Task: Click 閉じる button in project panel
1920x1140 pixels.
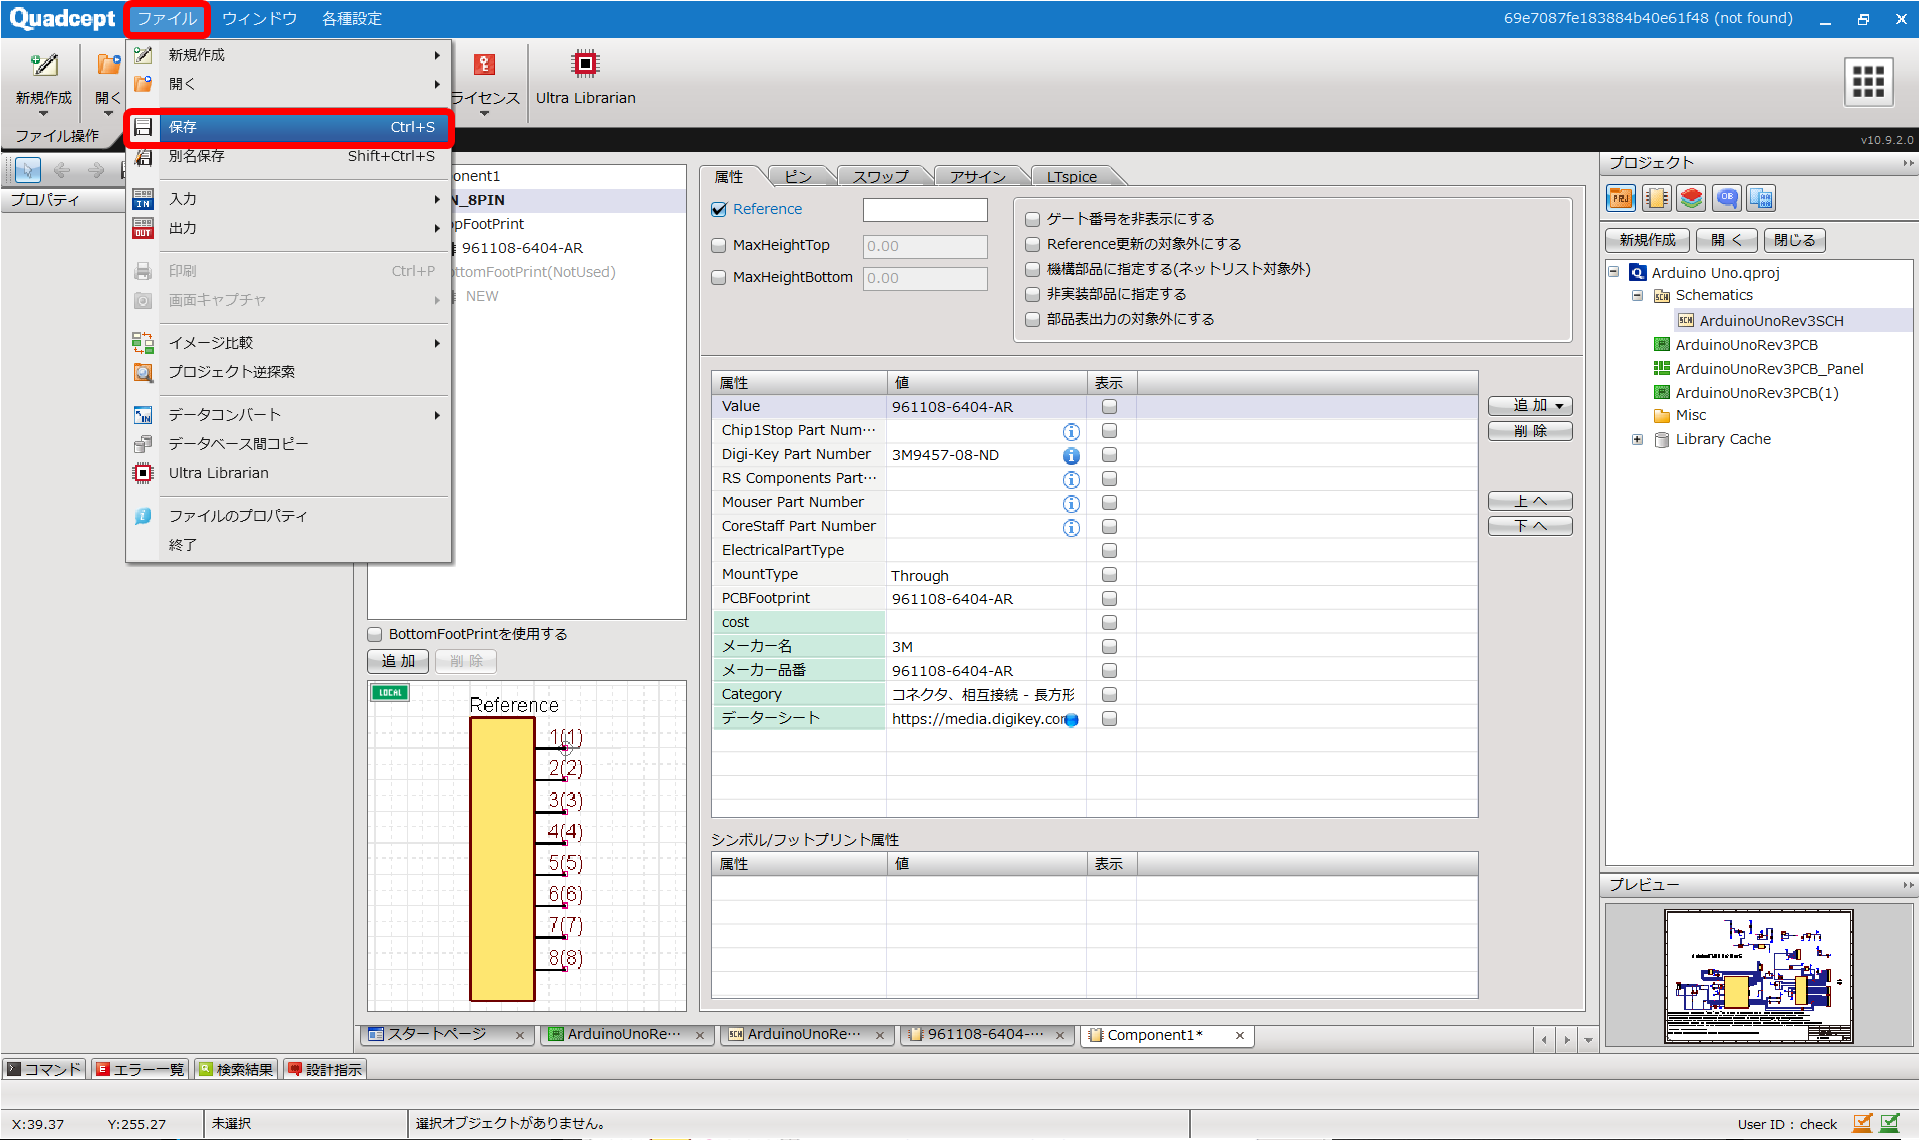Action: pyautogui.click(x=1794, y=240)
